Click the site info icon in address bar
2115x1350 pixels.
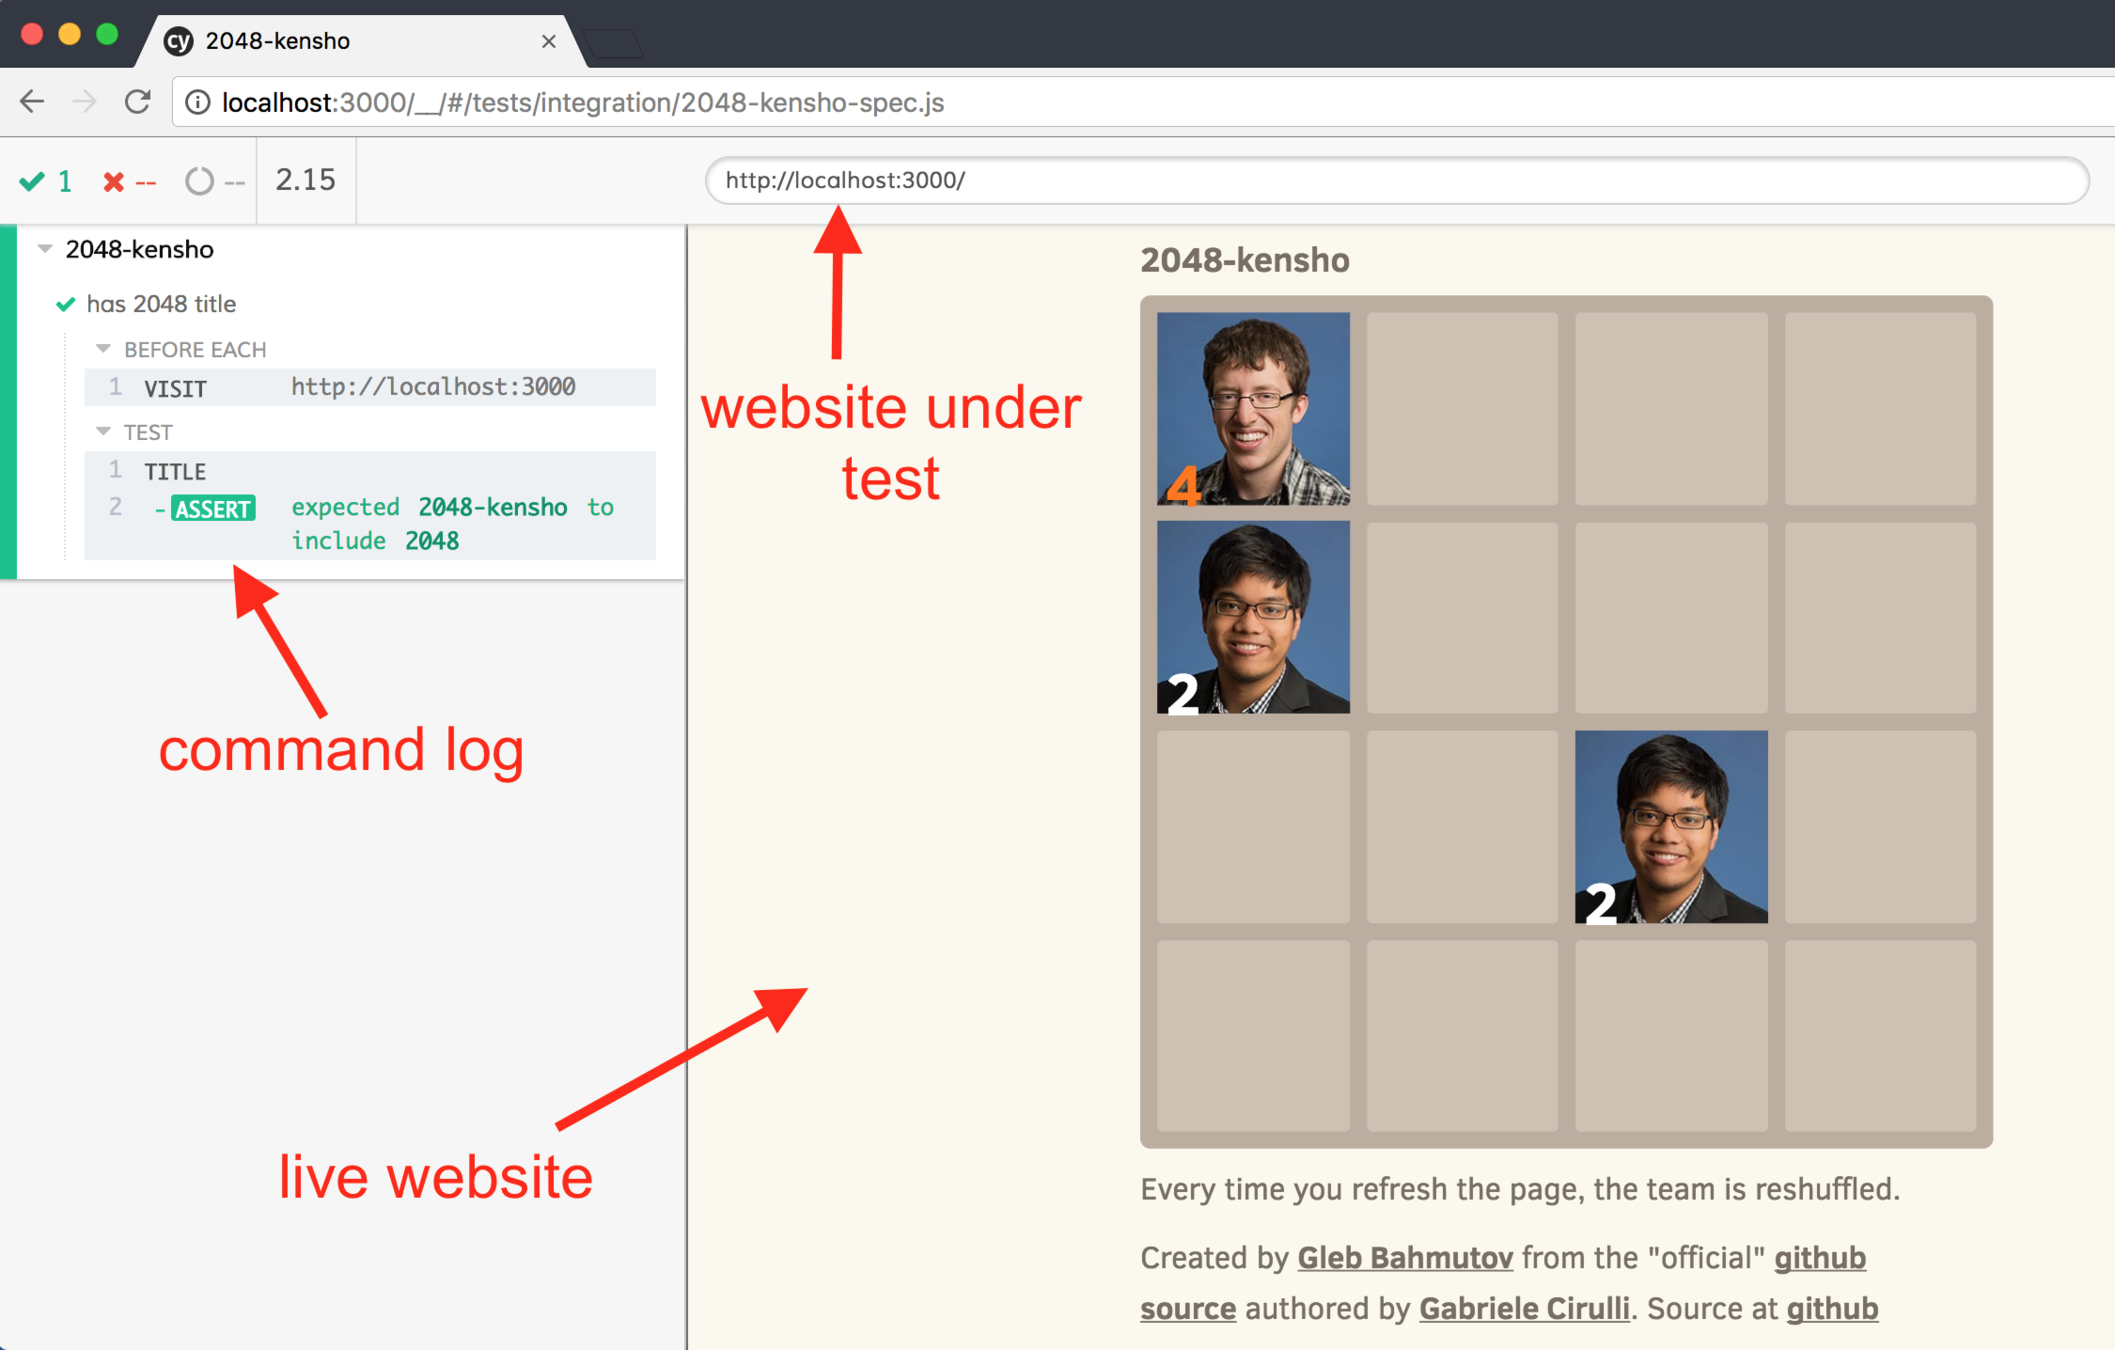198,102
